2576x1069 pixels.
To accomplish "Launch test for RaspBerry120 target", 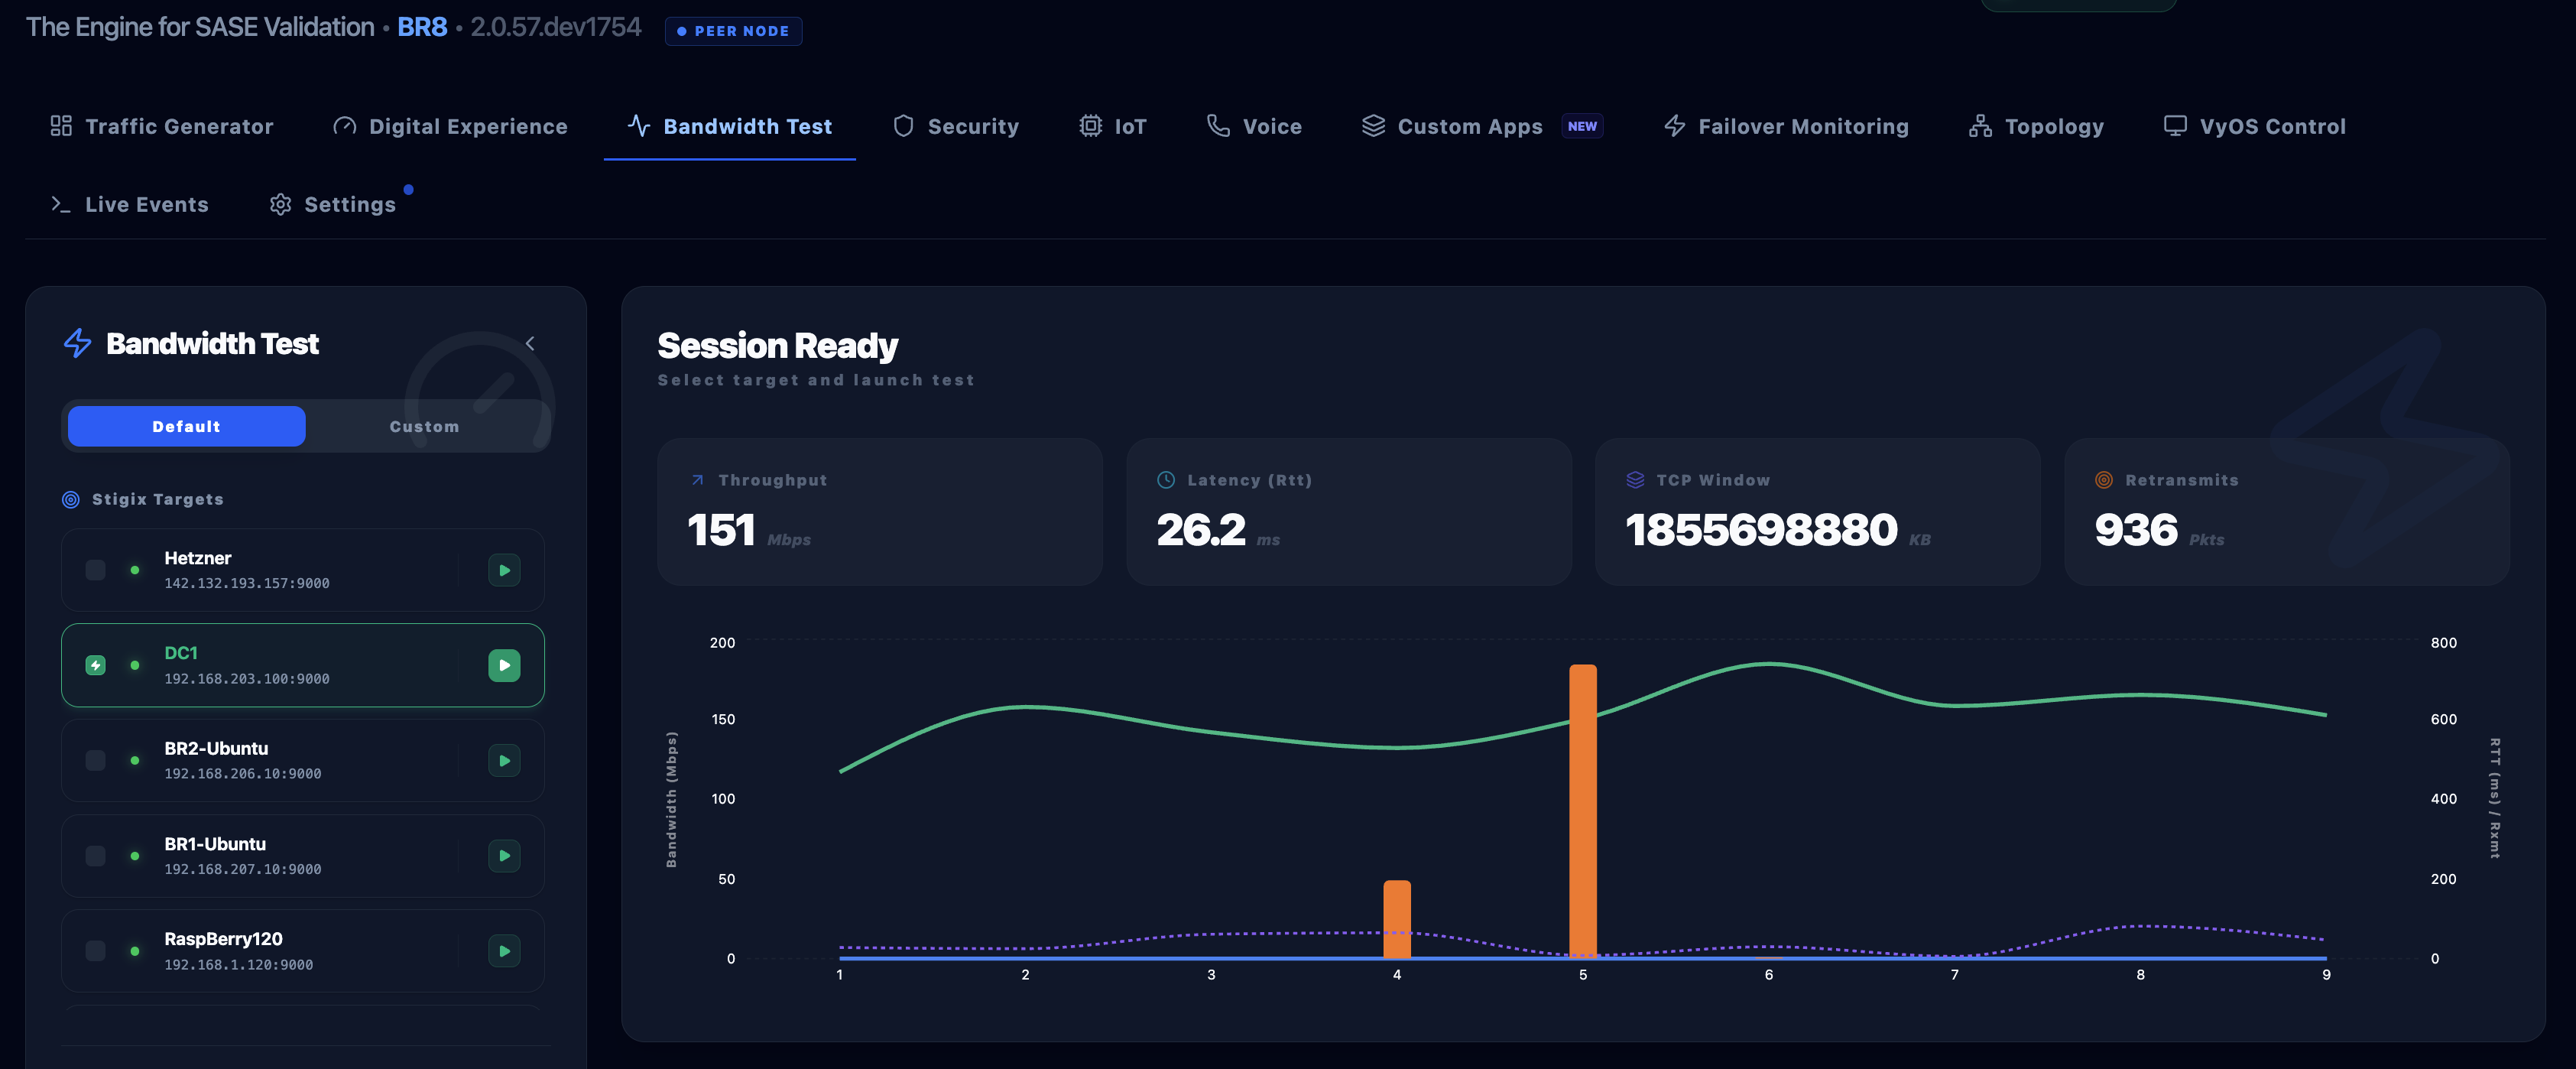I will click(504, 951).
